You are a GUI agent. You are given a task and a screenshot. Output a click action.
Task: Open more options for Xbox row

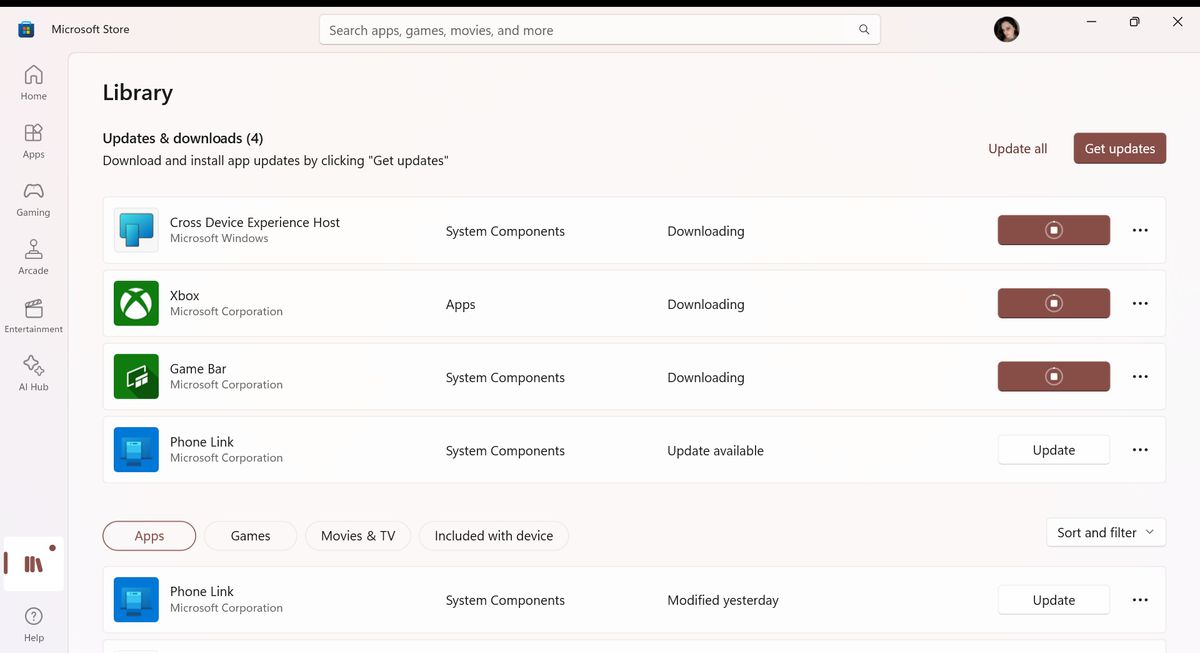1140,303
